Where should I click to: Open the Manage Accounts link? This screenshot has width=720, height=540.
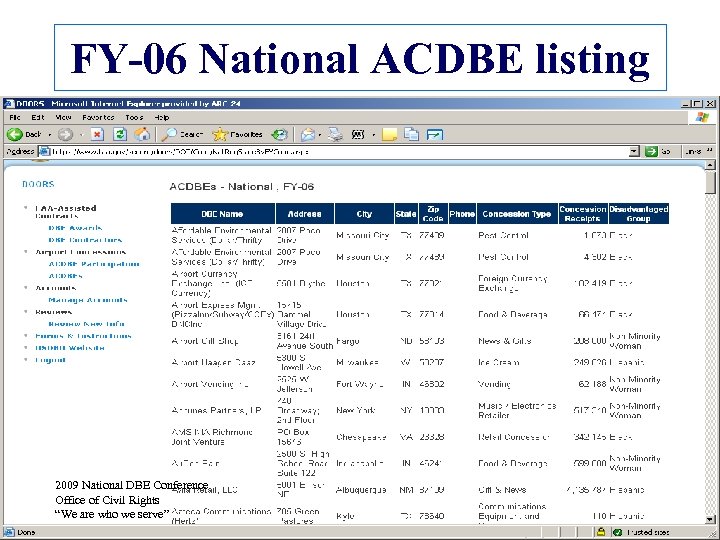88,300
